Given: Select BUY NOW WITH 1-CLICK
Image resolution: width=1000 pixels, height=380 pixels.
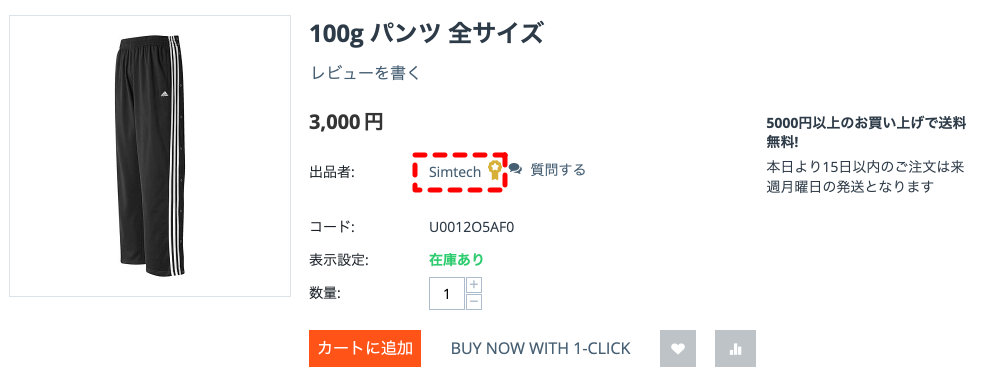Looking at the screenshot, I should [540, 349].
